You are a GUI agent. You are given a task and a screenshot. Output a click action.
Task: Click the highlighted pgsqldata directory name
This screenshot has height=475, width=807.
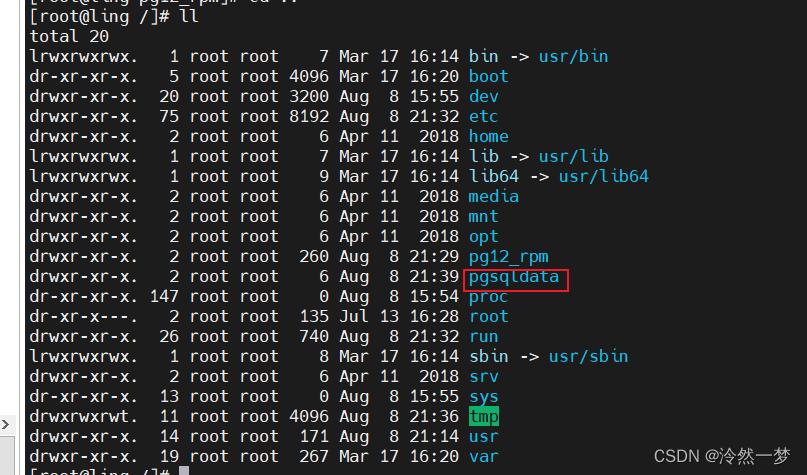[514, 277]
